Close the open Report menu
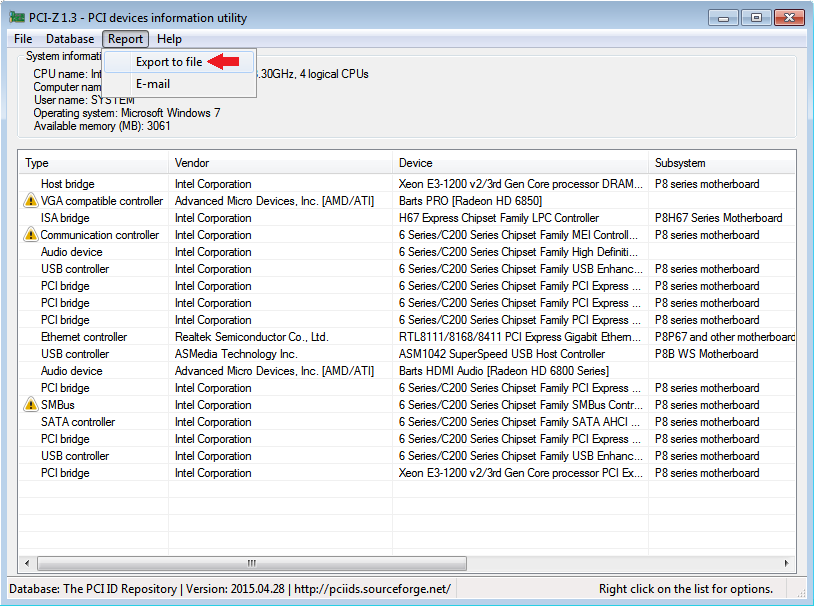The image size is (814, 606). pos(125,39)
